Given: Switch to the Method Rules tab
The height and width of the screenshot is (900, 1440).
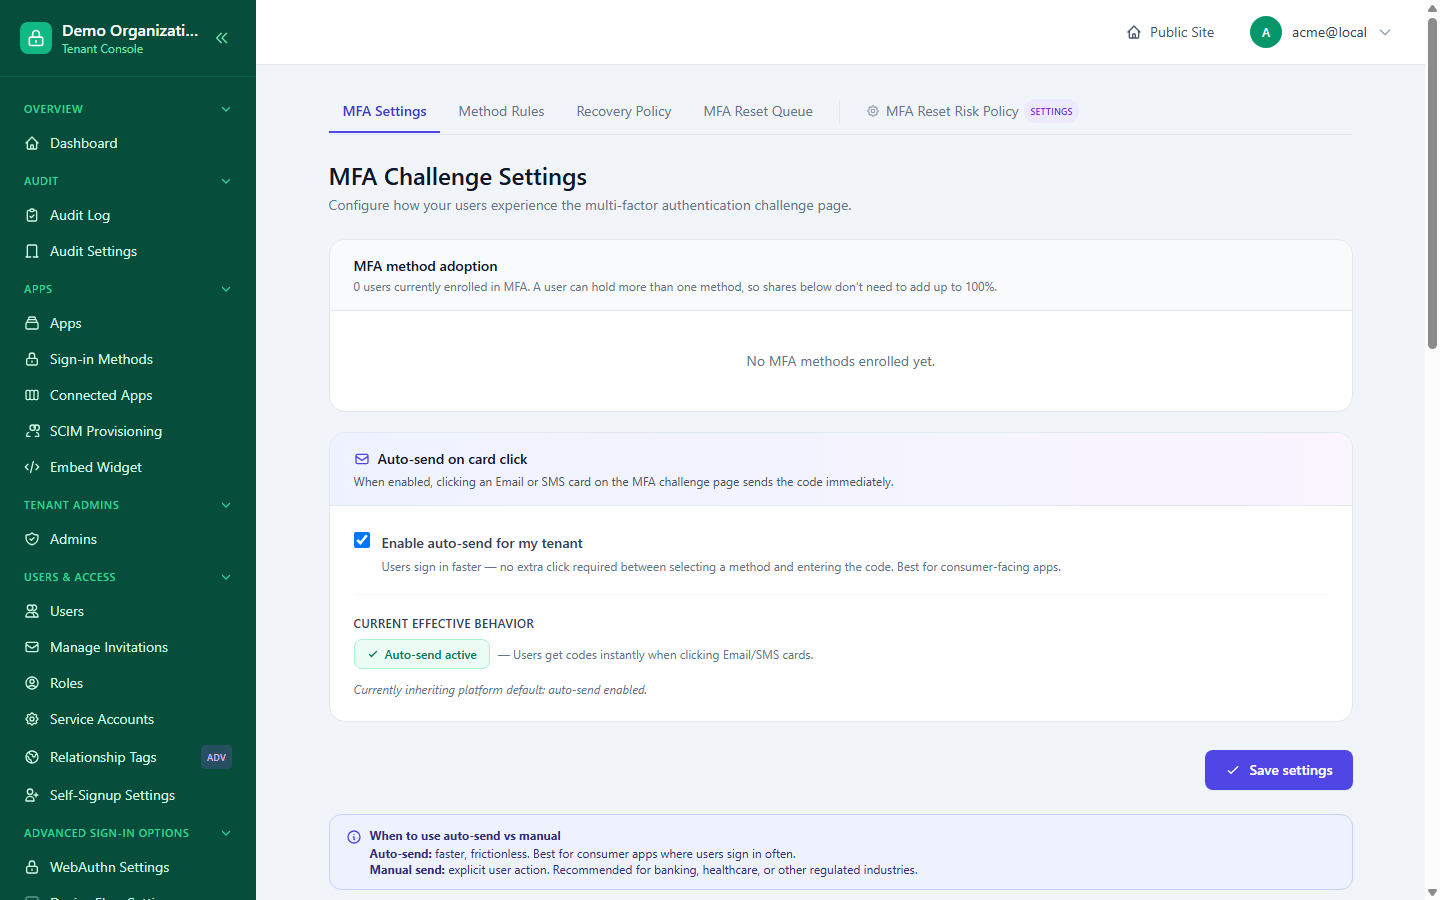Looking at the screenshot, I should (501, 111).
